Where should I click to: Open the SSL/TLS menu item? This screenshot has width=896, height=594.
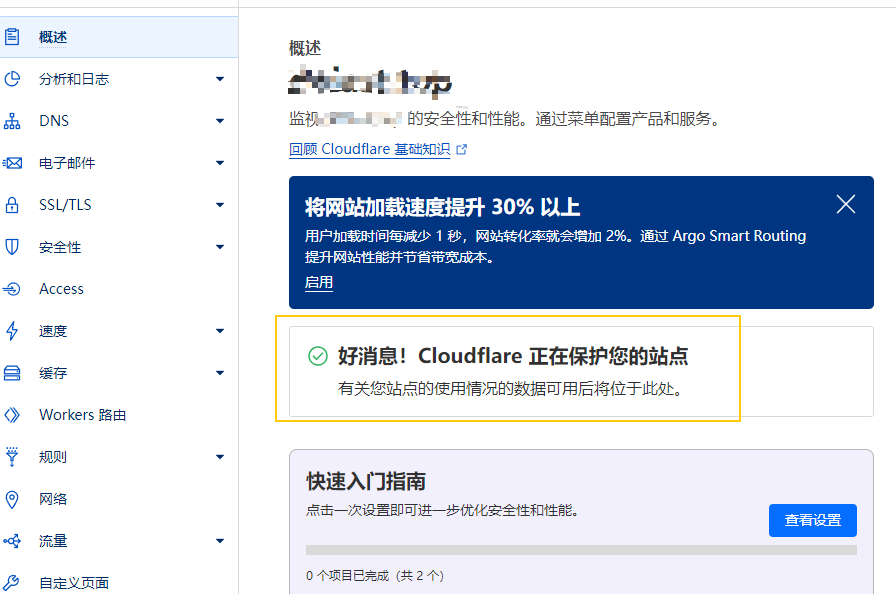click(119, 205)
